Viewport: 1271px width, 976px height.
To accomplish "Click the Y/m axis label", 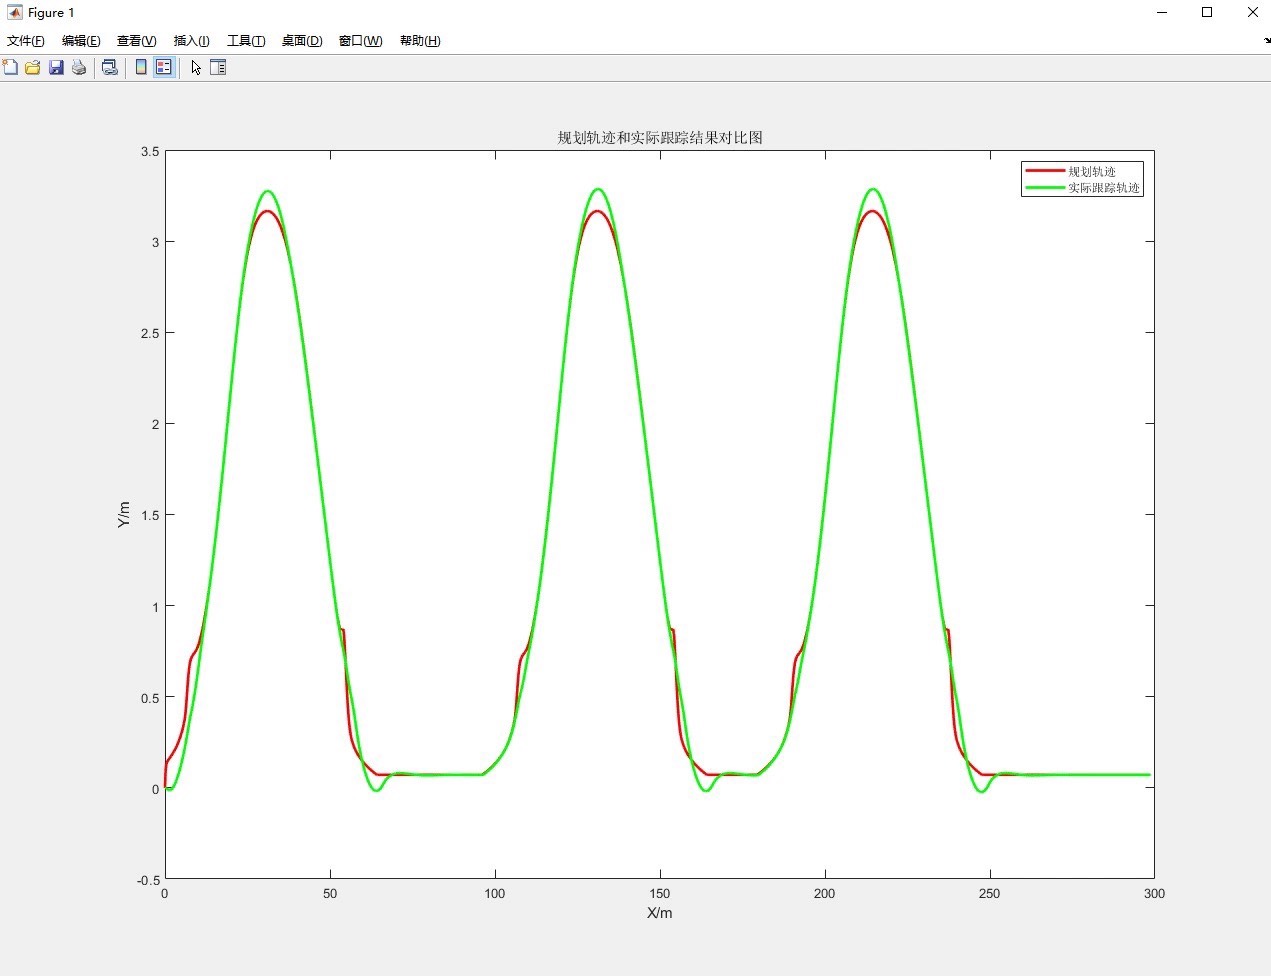I will [124, 515].
